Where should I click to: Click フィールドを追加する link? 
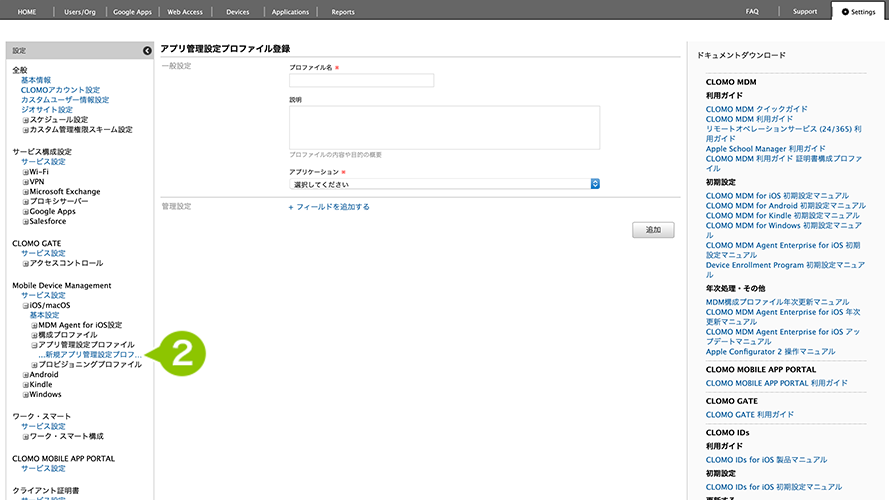tap(329, 207)
